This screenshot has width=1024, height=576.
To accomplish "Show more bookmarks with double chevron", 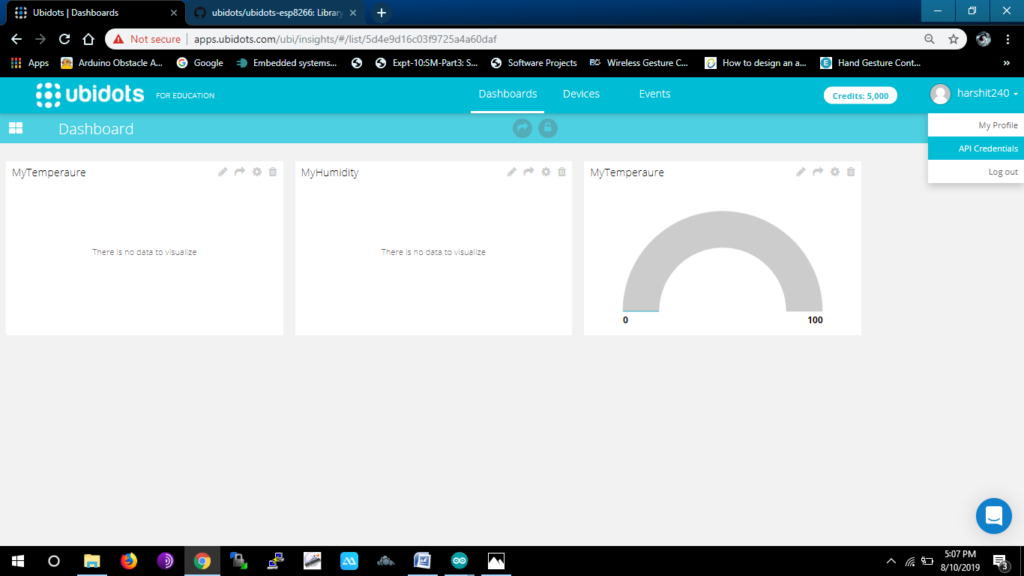I will [x=1006, y=63].
